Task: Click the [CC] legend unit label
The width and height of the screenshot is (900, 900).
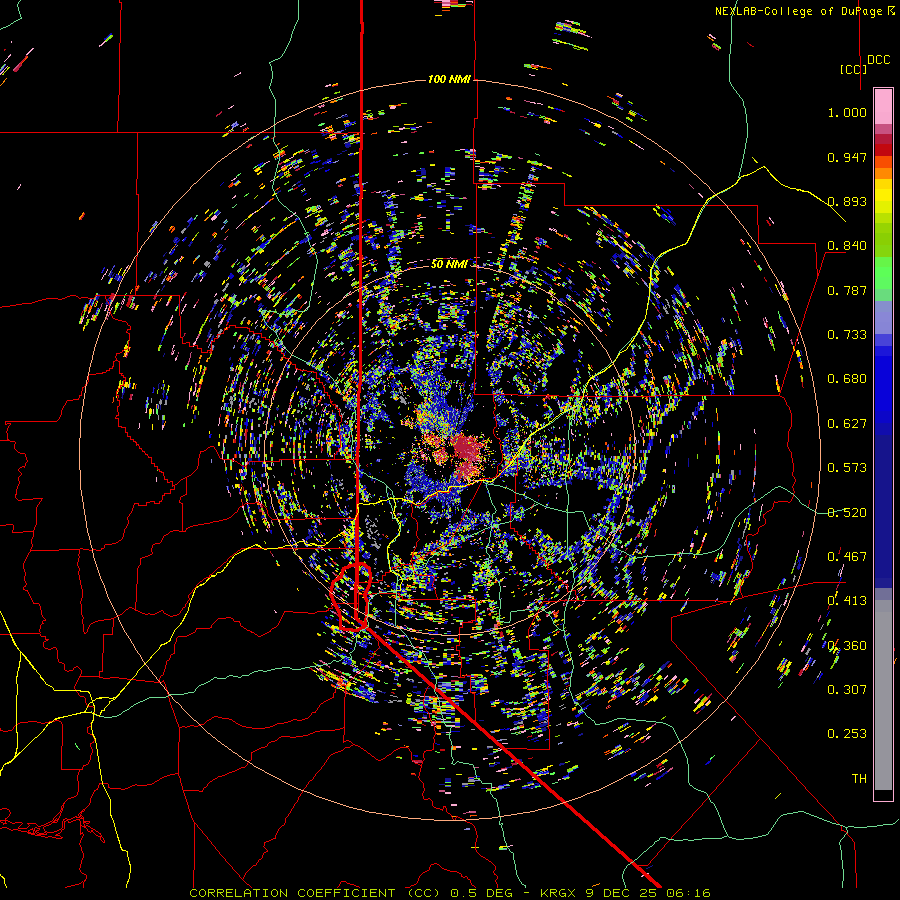Action: [853, 69]
